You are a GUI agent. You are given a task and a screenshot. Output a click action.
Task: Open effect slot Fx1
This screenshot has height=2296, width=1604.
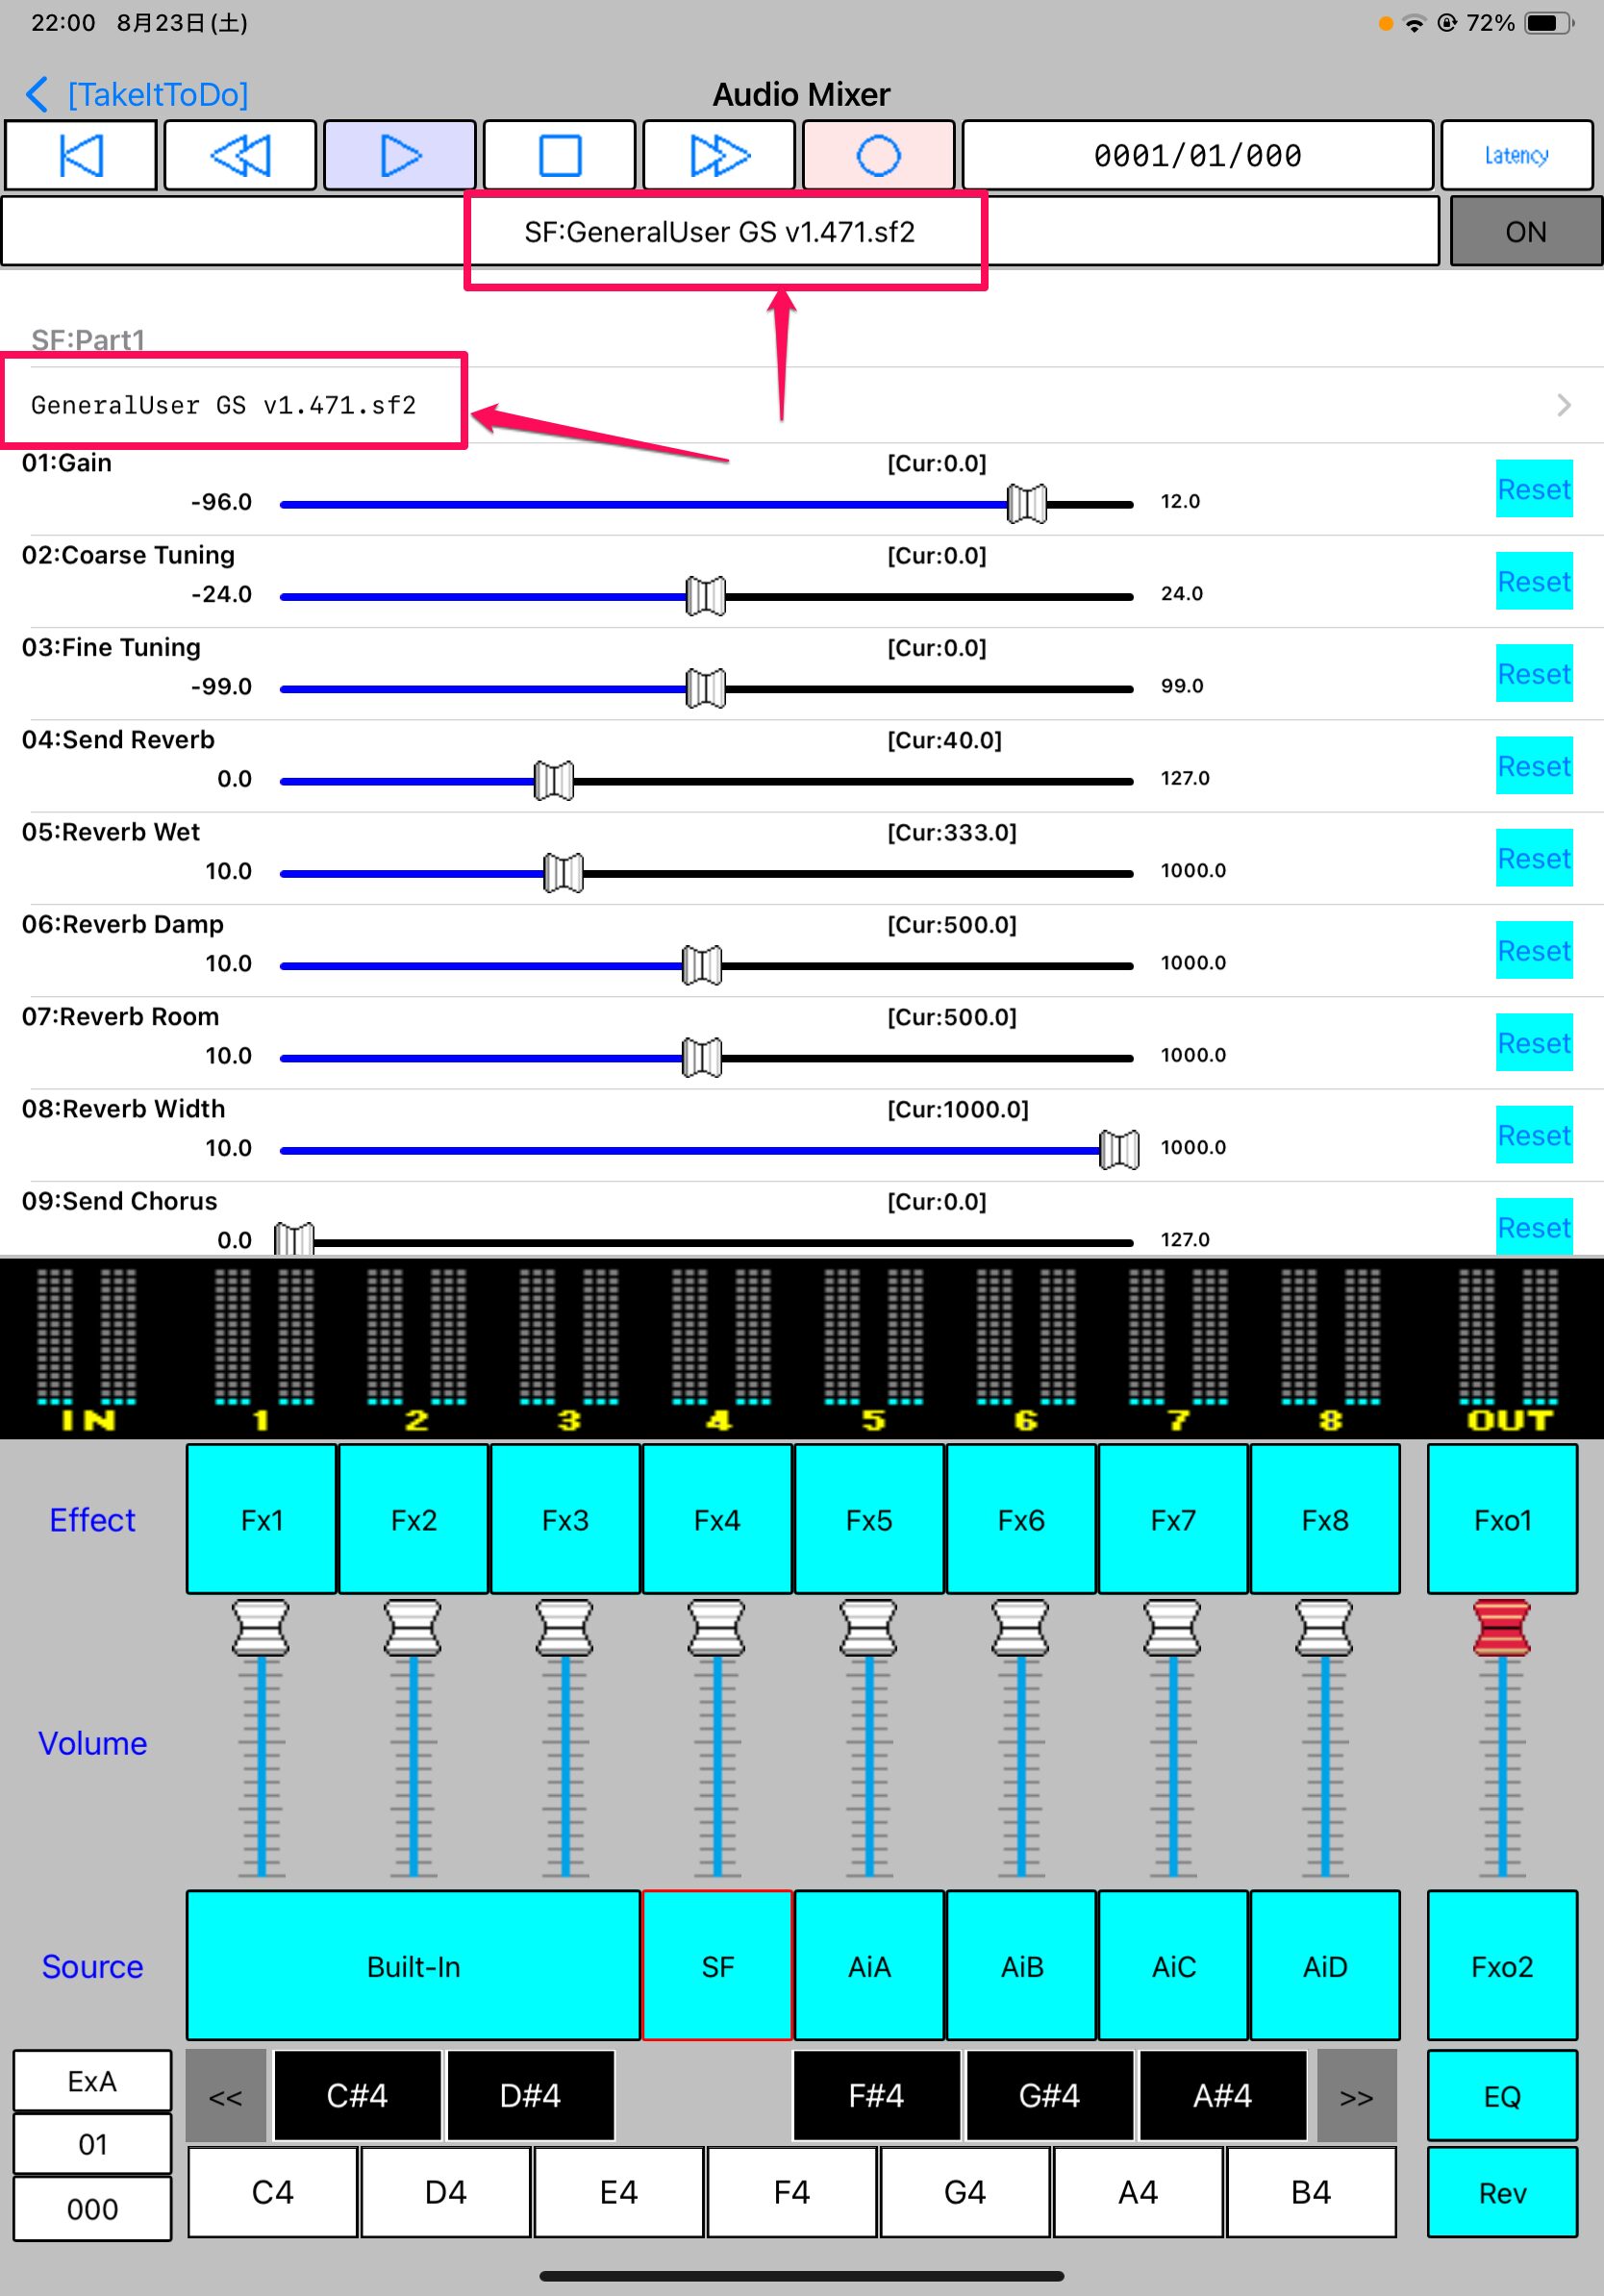pos(261,1519)
